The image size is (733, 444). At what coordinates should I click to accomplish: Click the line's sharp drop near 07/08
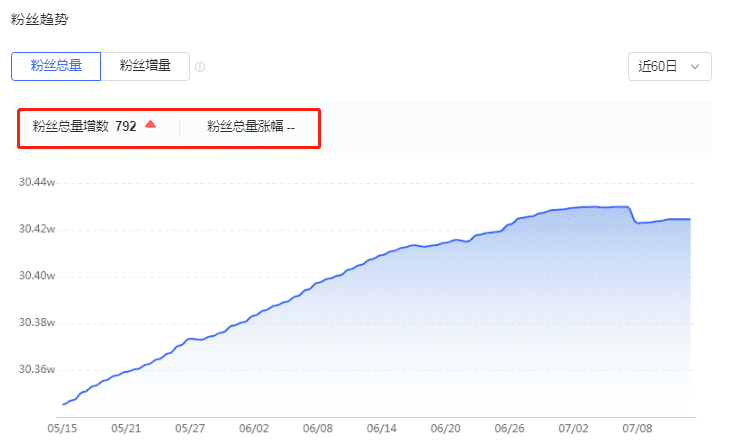[632, 215]
